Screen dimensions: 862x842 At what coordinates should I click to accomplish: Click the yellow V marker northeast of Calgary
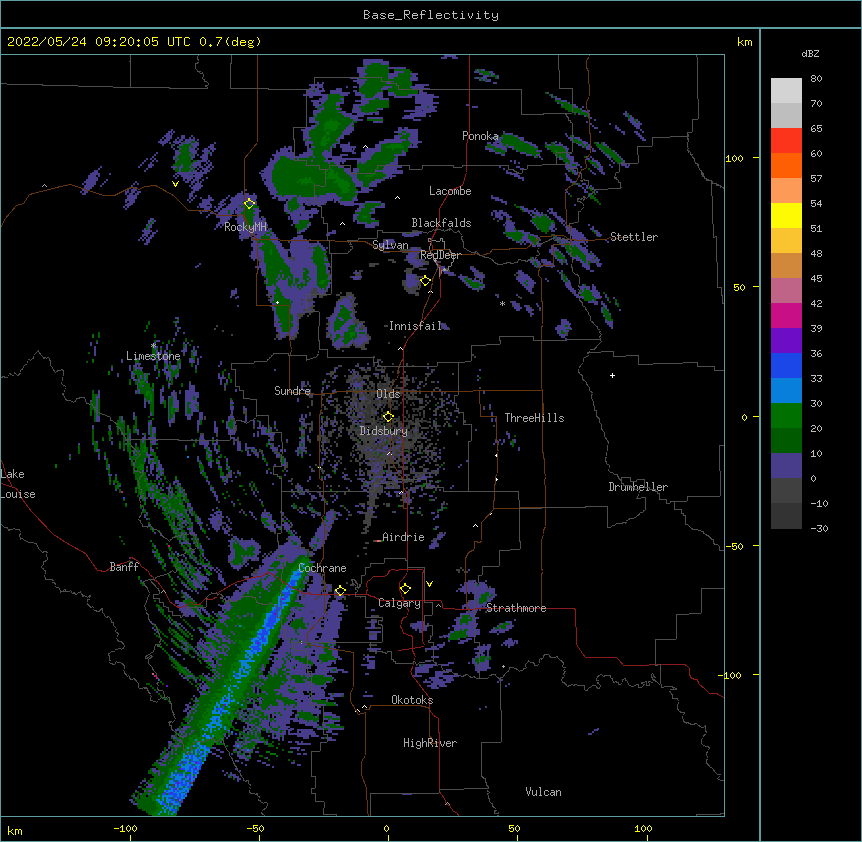429,584
